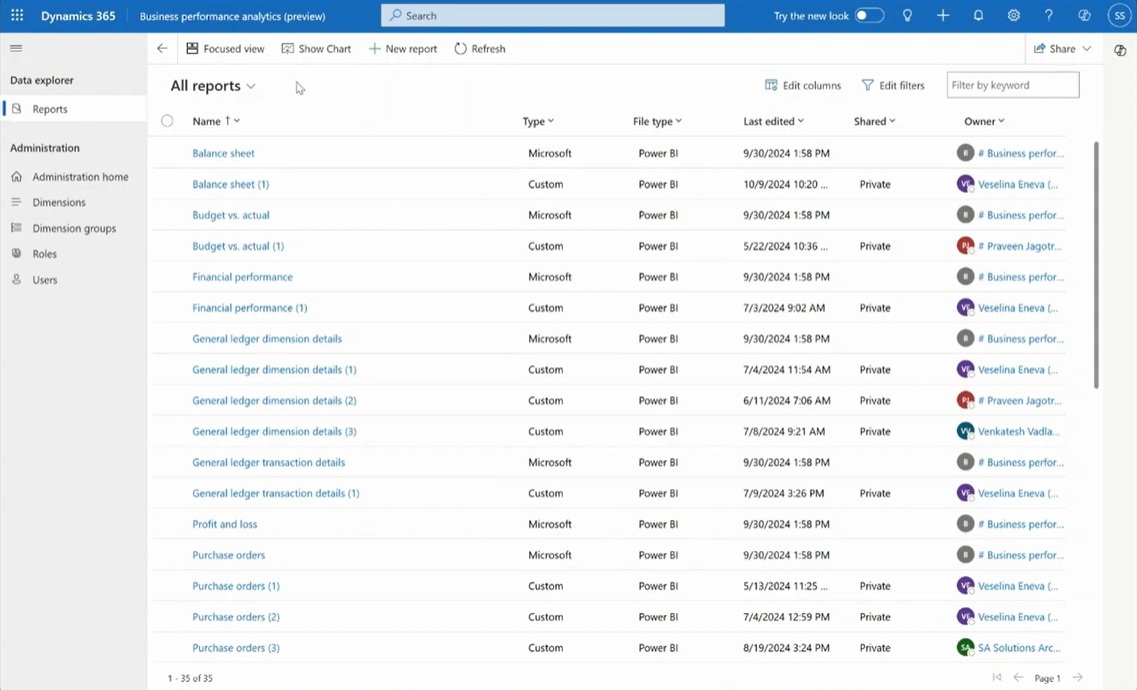Image resolution: width=1137 pixels, height=690 pixels.
Task: Open the notifications bell
Action: [978, 15]
